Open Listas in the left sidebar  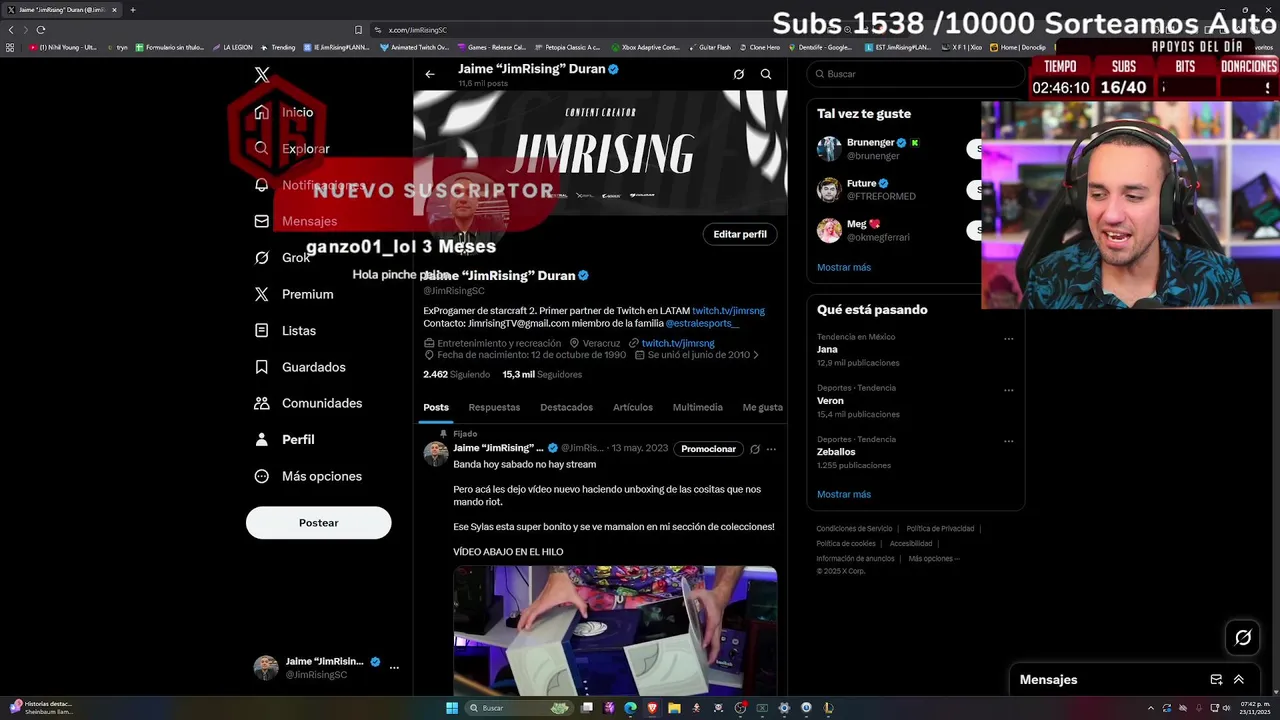click(x=285, y=330)
